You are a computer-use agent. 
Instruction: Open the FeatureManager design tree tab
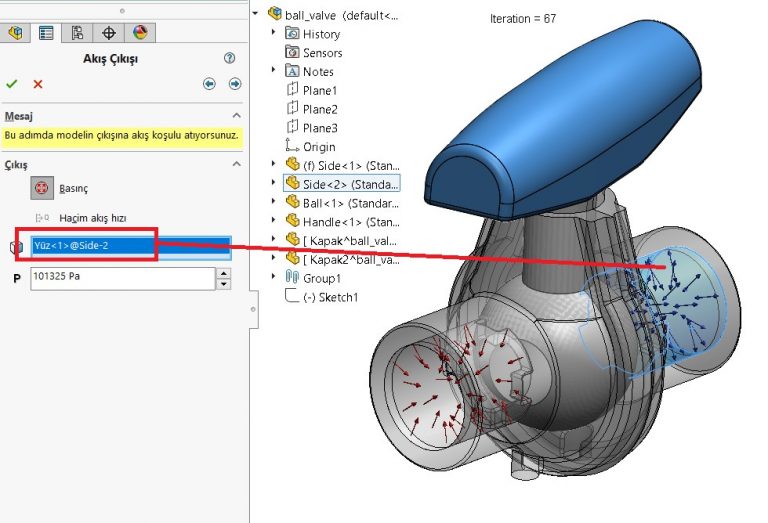tap(15, 33)
